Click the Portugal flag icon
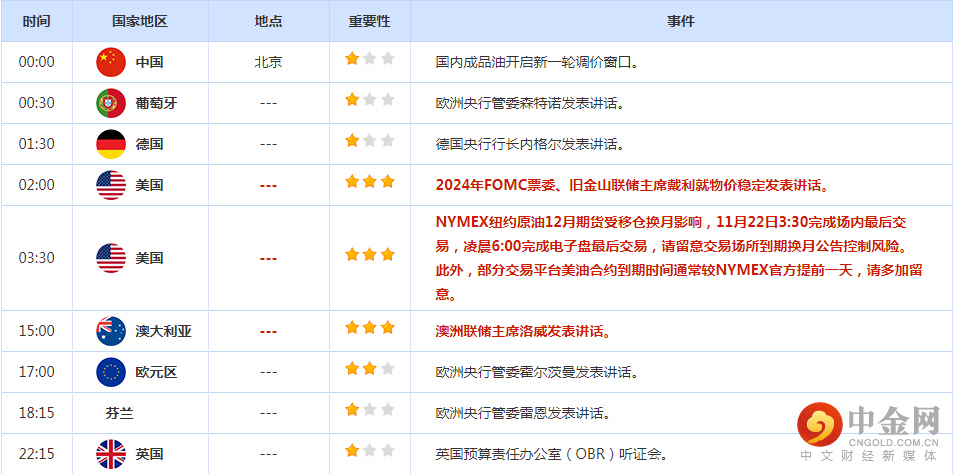The image size is (954, 474). pos(111,103)
